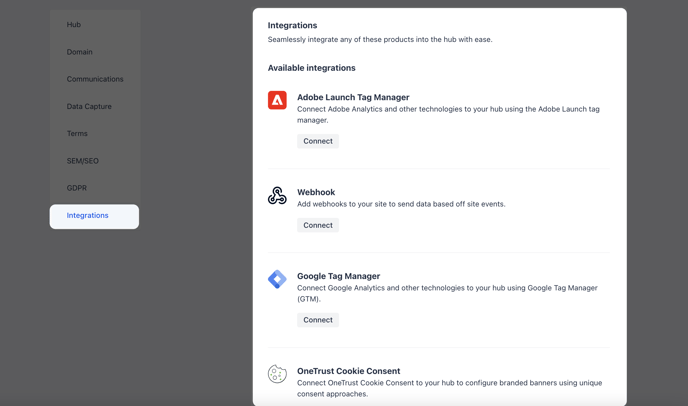Viewport: 688px width, 406px height.
Task: Click the Google Tag Manager heading
Action: tap(338, 276)
